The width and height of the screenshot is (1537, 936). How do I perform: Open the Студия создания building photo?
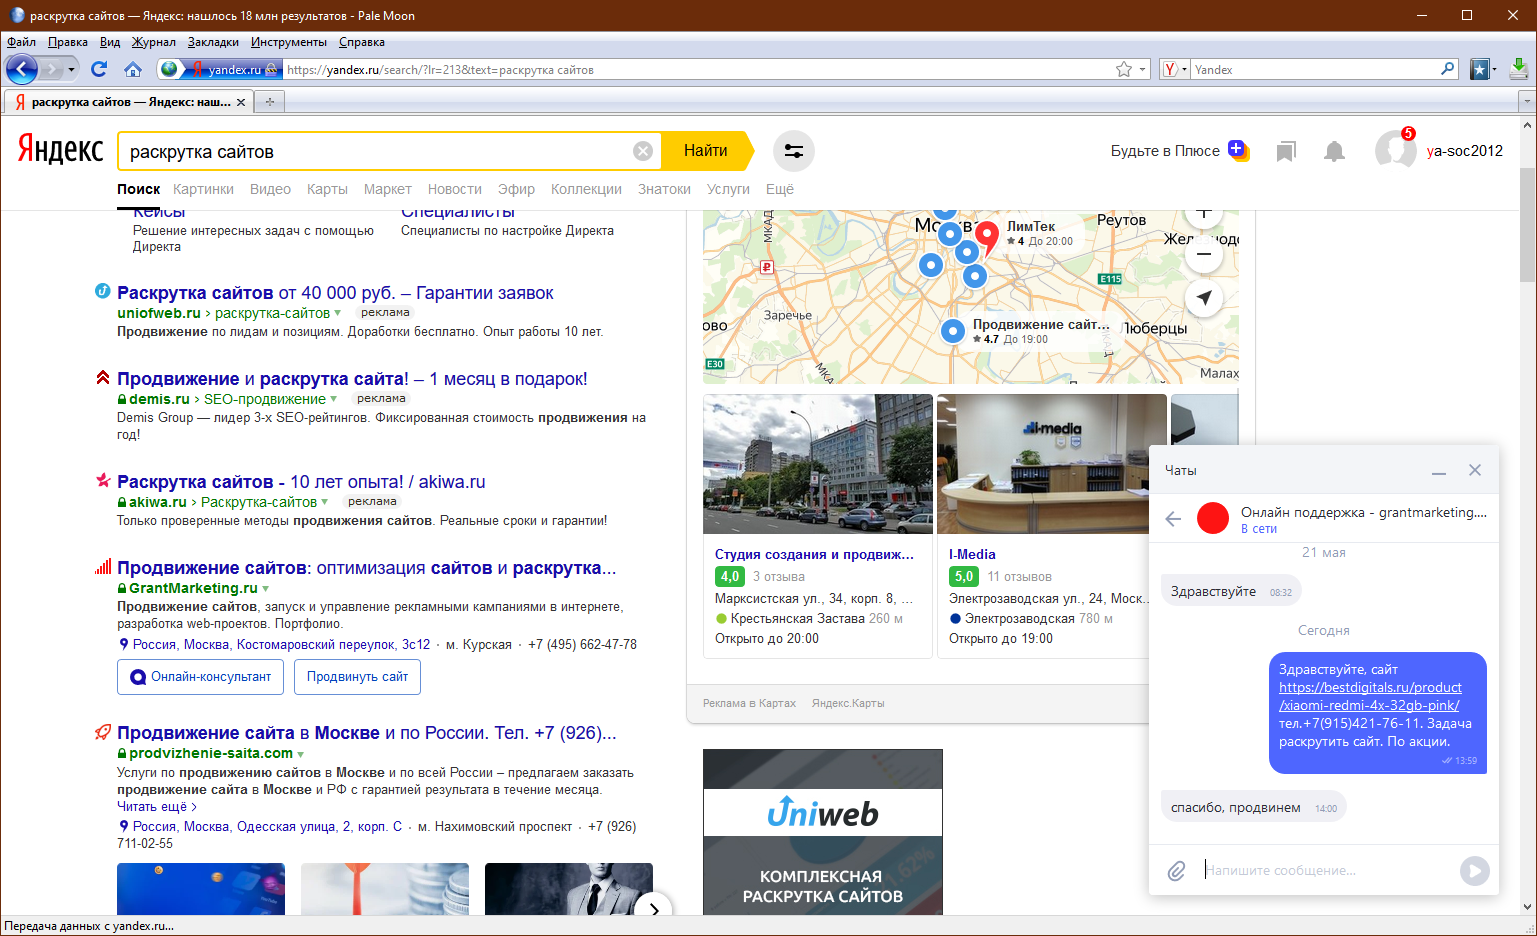818,464
